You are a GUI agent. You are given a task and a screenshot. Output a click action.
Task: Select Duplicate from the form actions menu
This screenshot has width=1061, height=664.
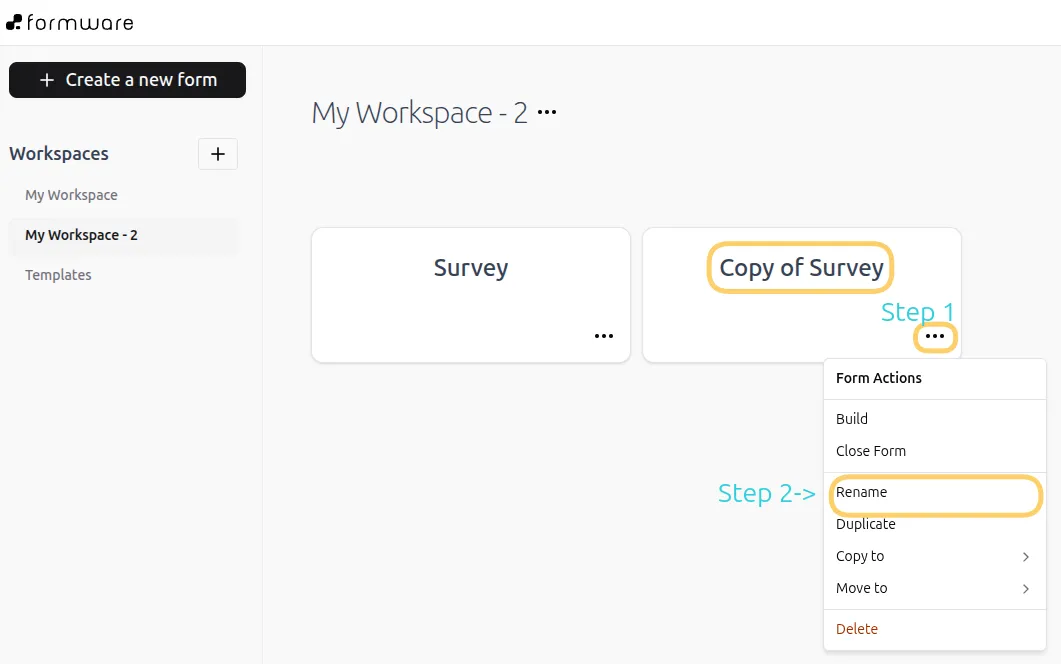tap(865, 524)
